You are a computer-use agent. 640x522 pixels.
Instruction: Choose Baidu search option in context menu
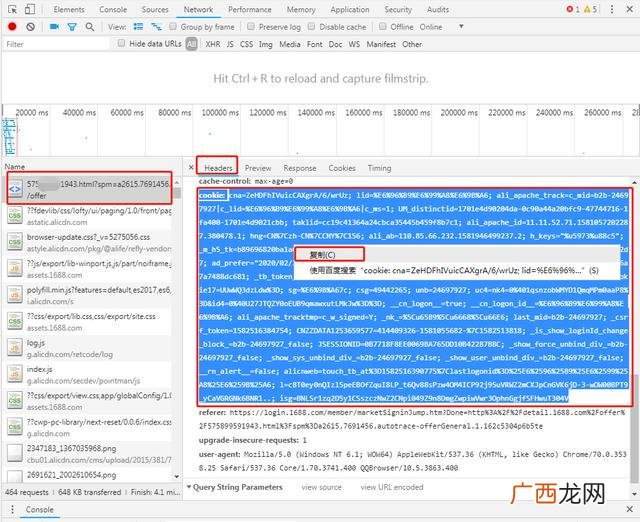pos(456,270)
